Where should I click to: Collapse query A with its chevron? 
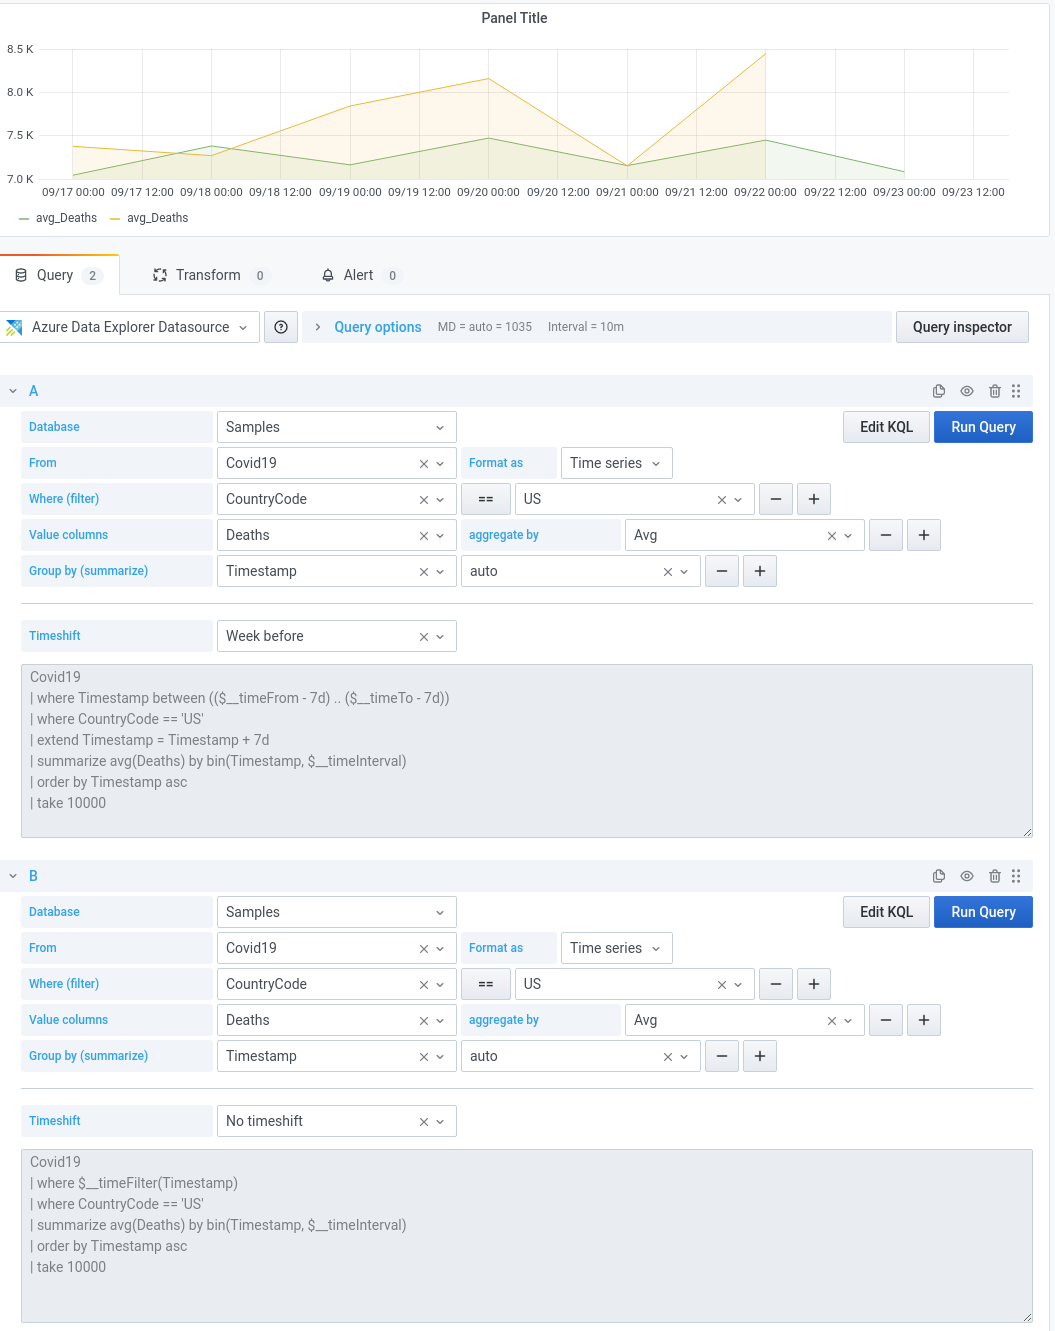12,391
